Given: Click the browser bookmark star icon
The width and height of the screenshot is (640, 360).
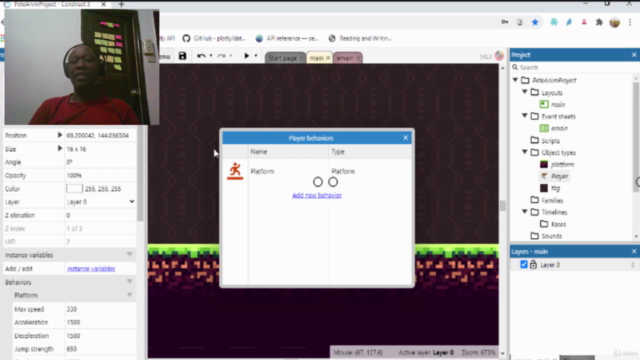Looking at the screenshot, I should click(535, 22).
